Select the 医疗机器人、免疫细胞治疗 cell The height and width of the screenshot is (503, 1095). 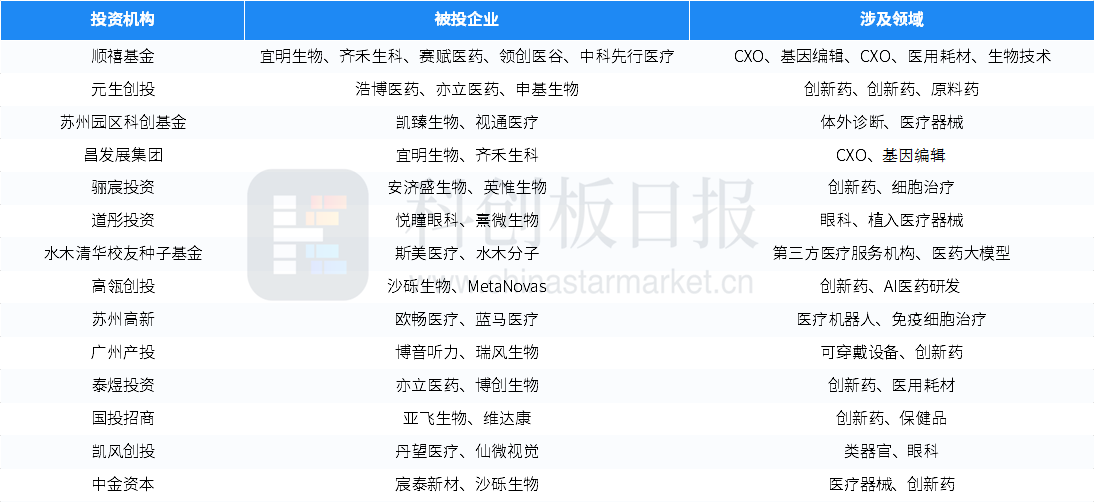[x=892, y=319]
